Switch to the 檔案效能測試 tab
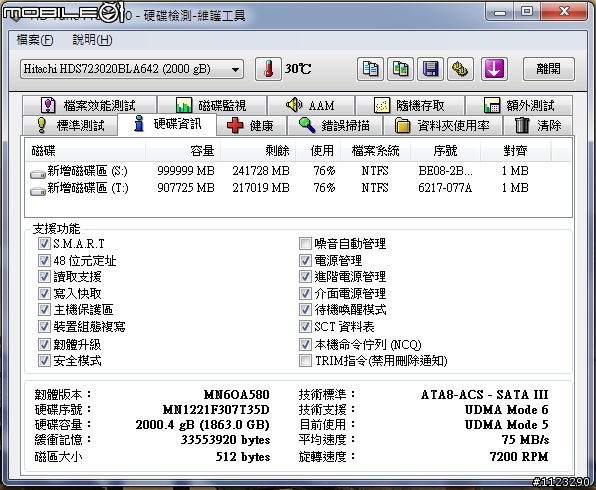The height and width of the screenshot is (490, 596). pyautogui.click(x=89, y=105)
